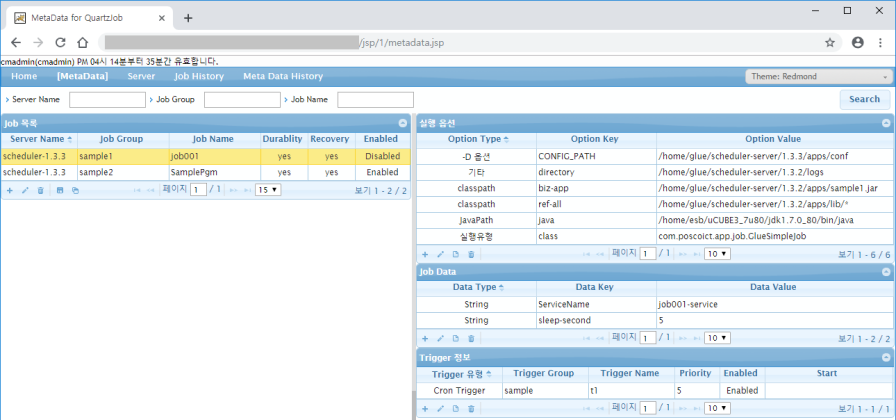
Task: Focus the Server Name input field
Action: coord(107,99)
